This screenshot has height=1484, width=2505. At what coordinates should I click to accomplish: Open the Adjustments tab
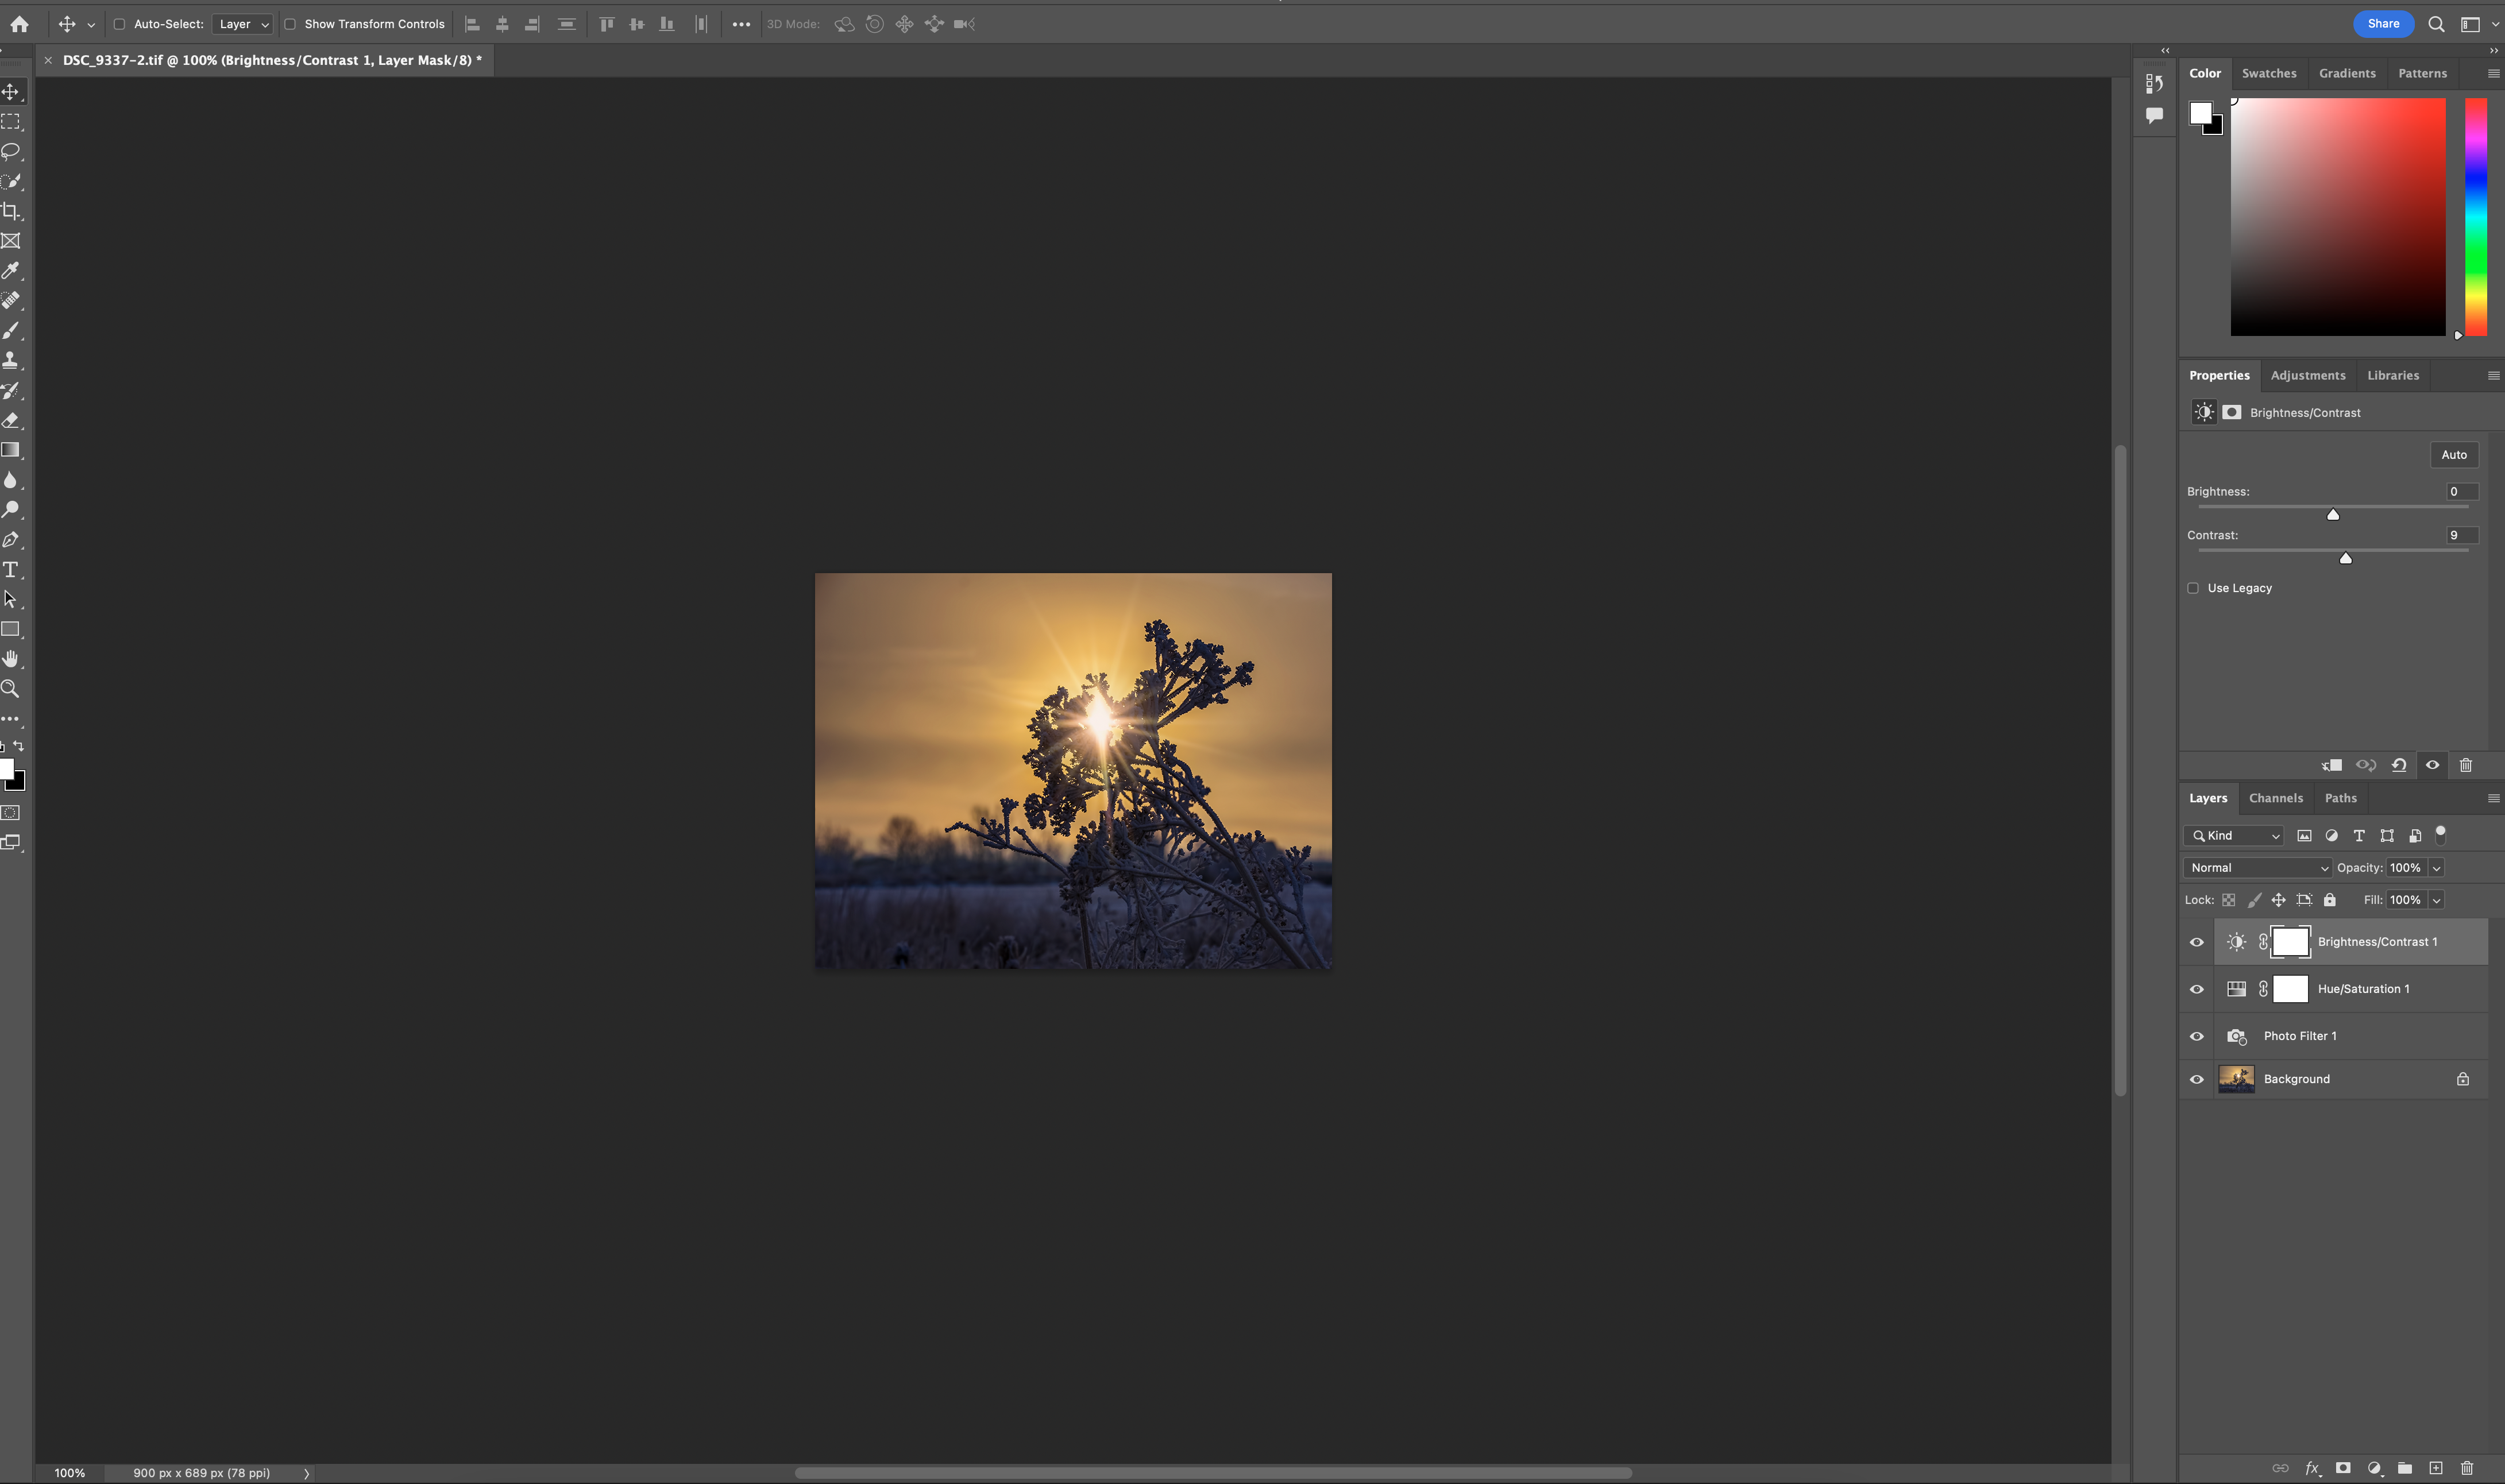[x=2307, y=375]
